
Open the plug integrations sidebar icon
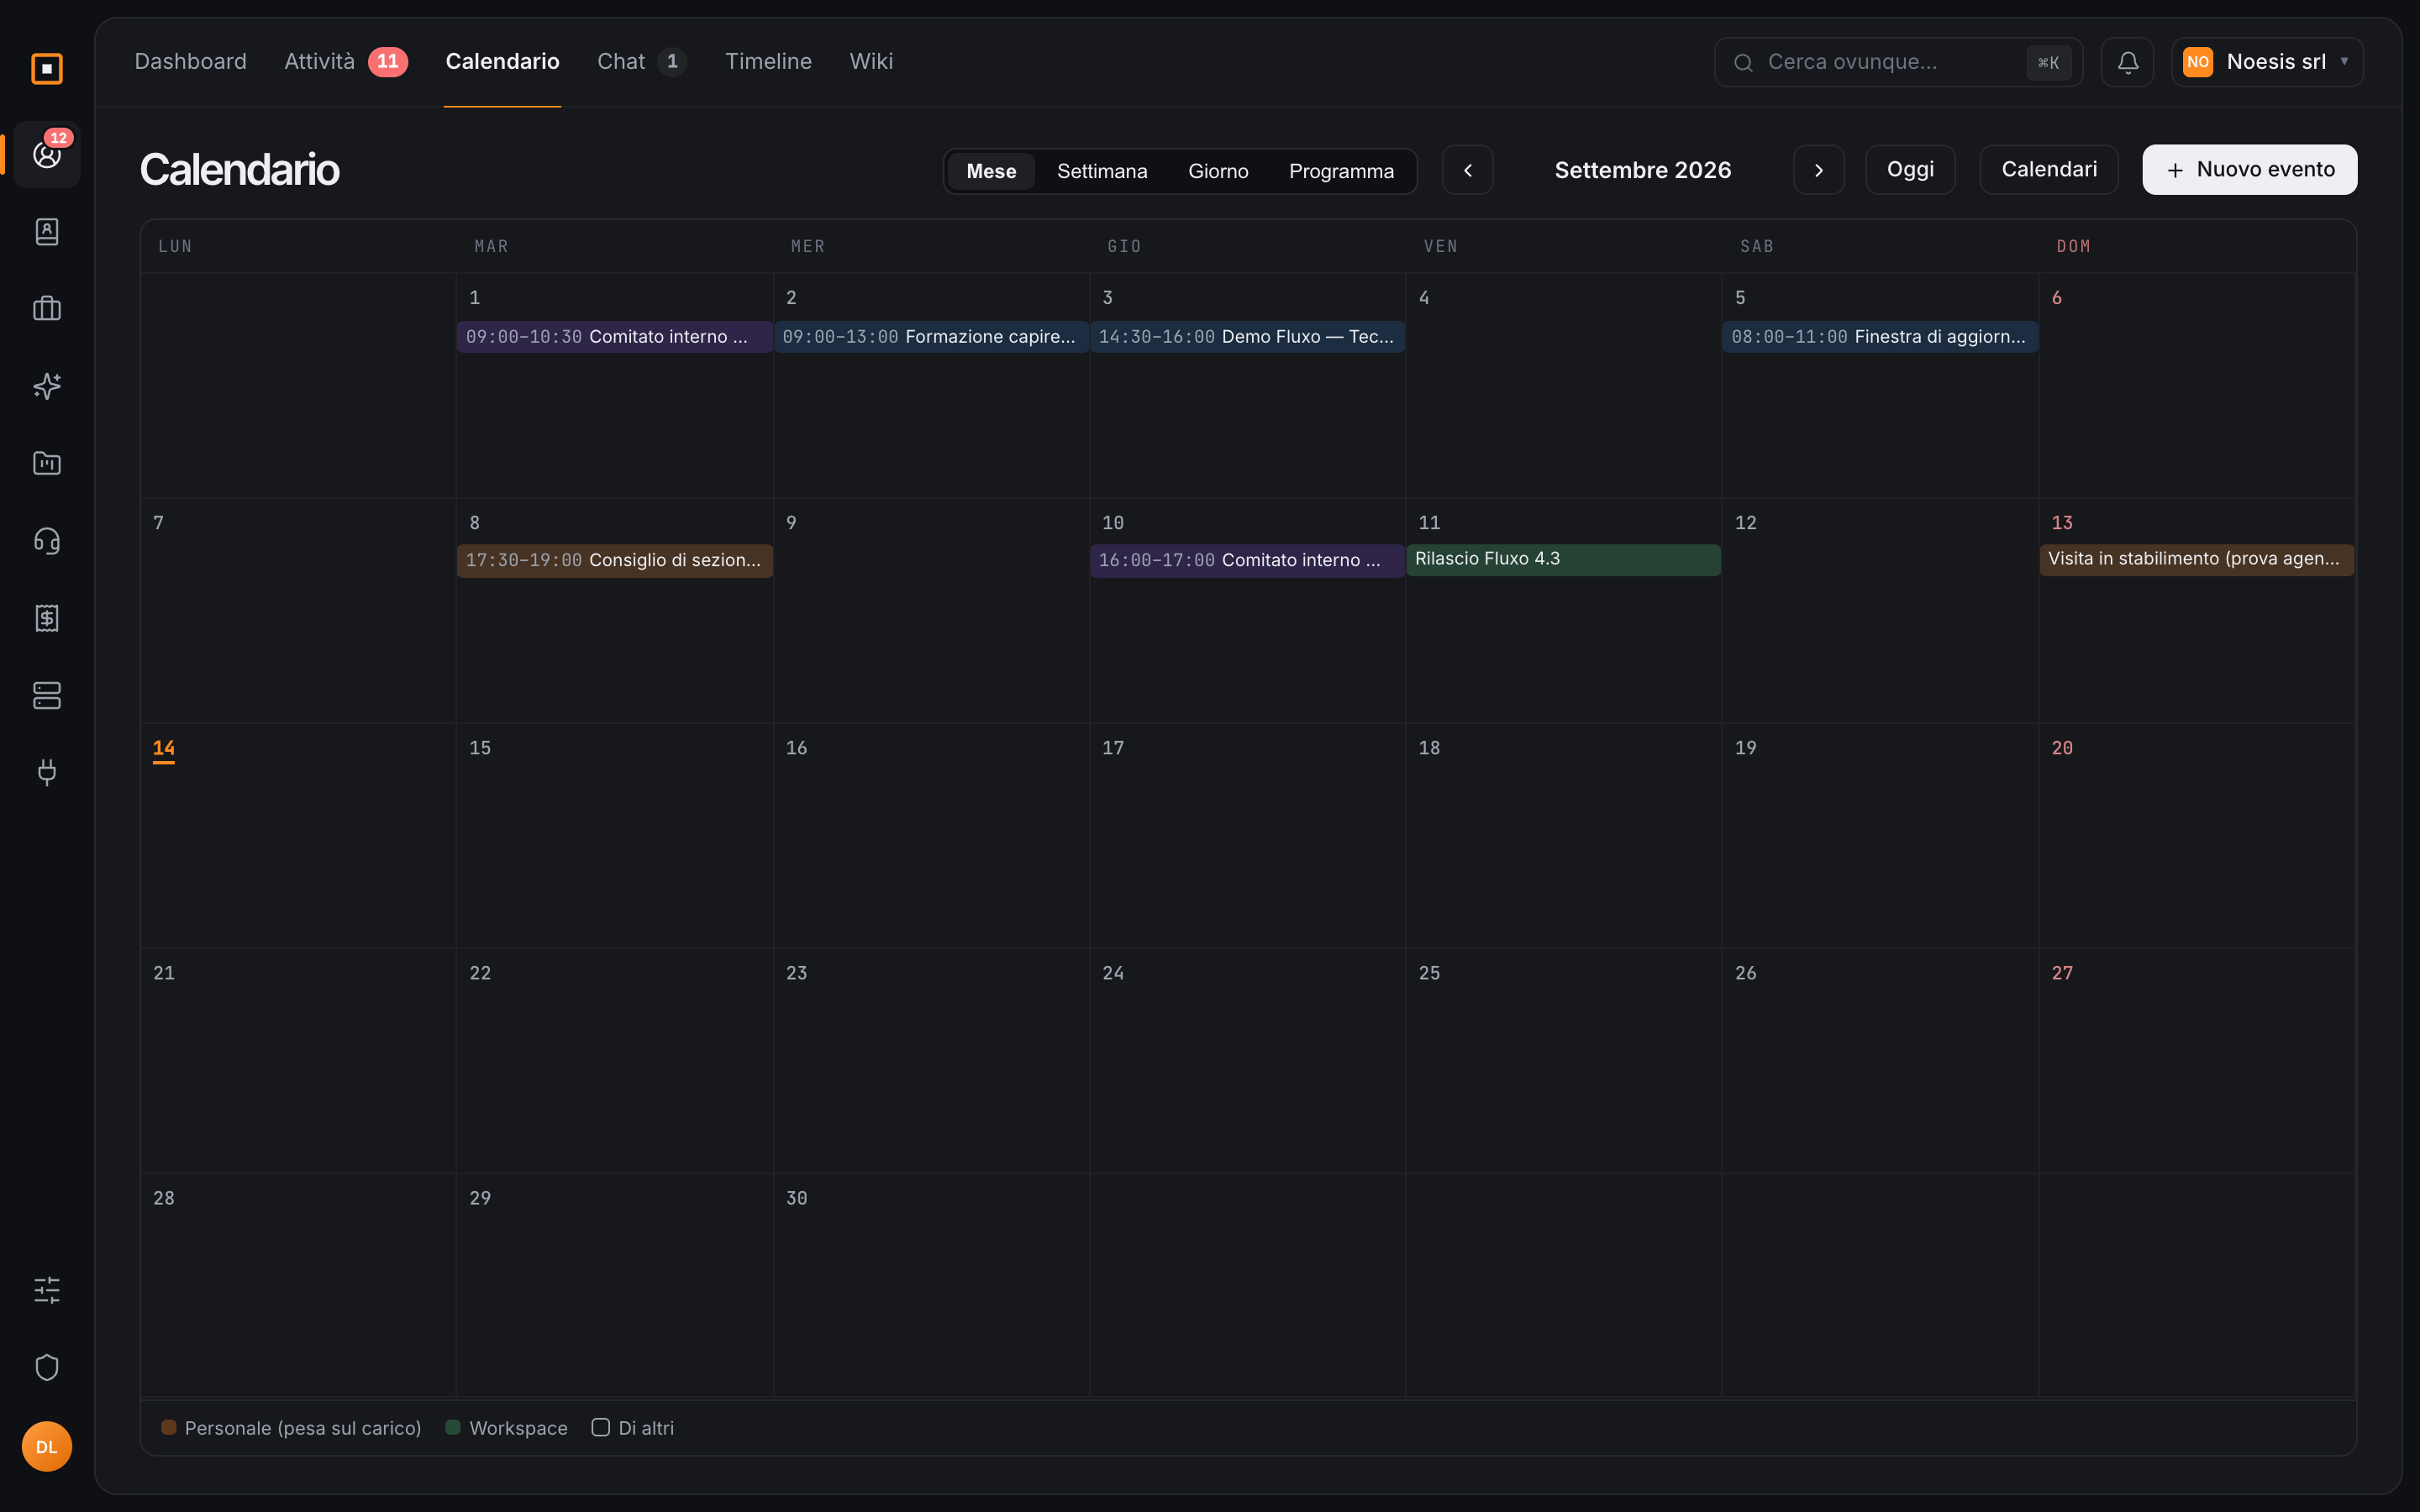[x=47, y=772]
